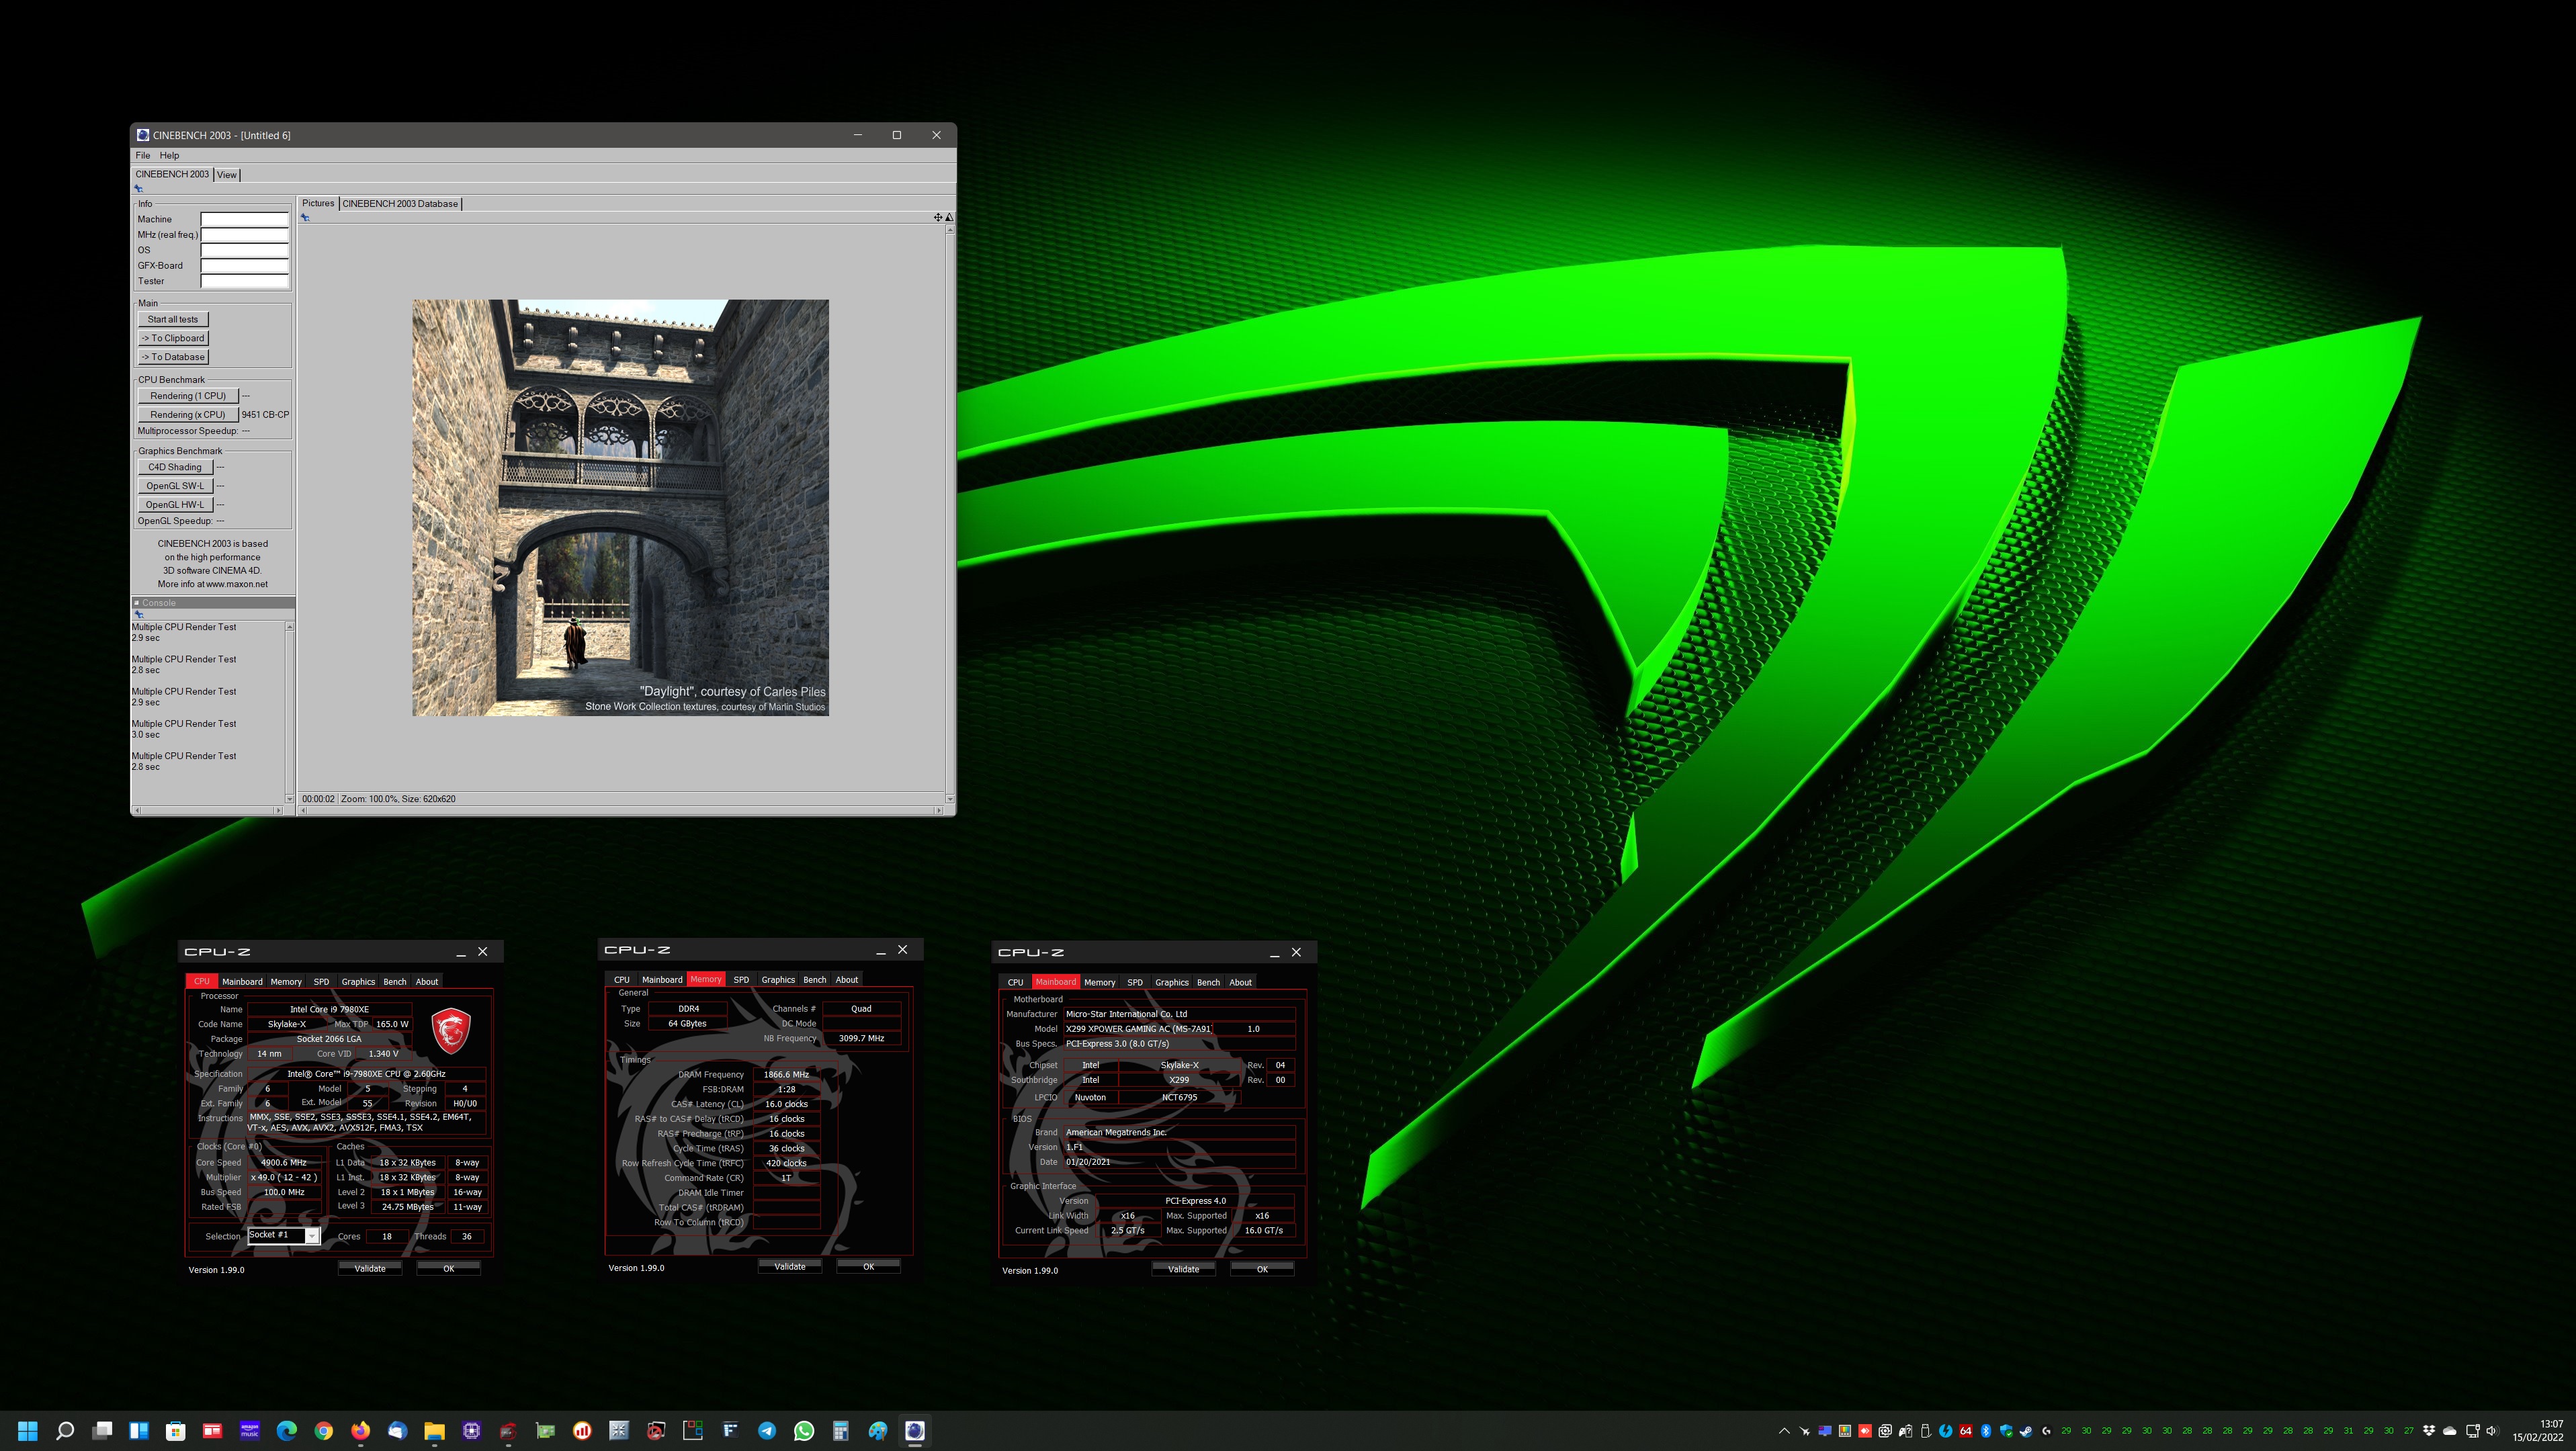
Task: Click Validate in right CPU-Z window
Action: point(1183,1270)
